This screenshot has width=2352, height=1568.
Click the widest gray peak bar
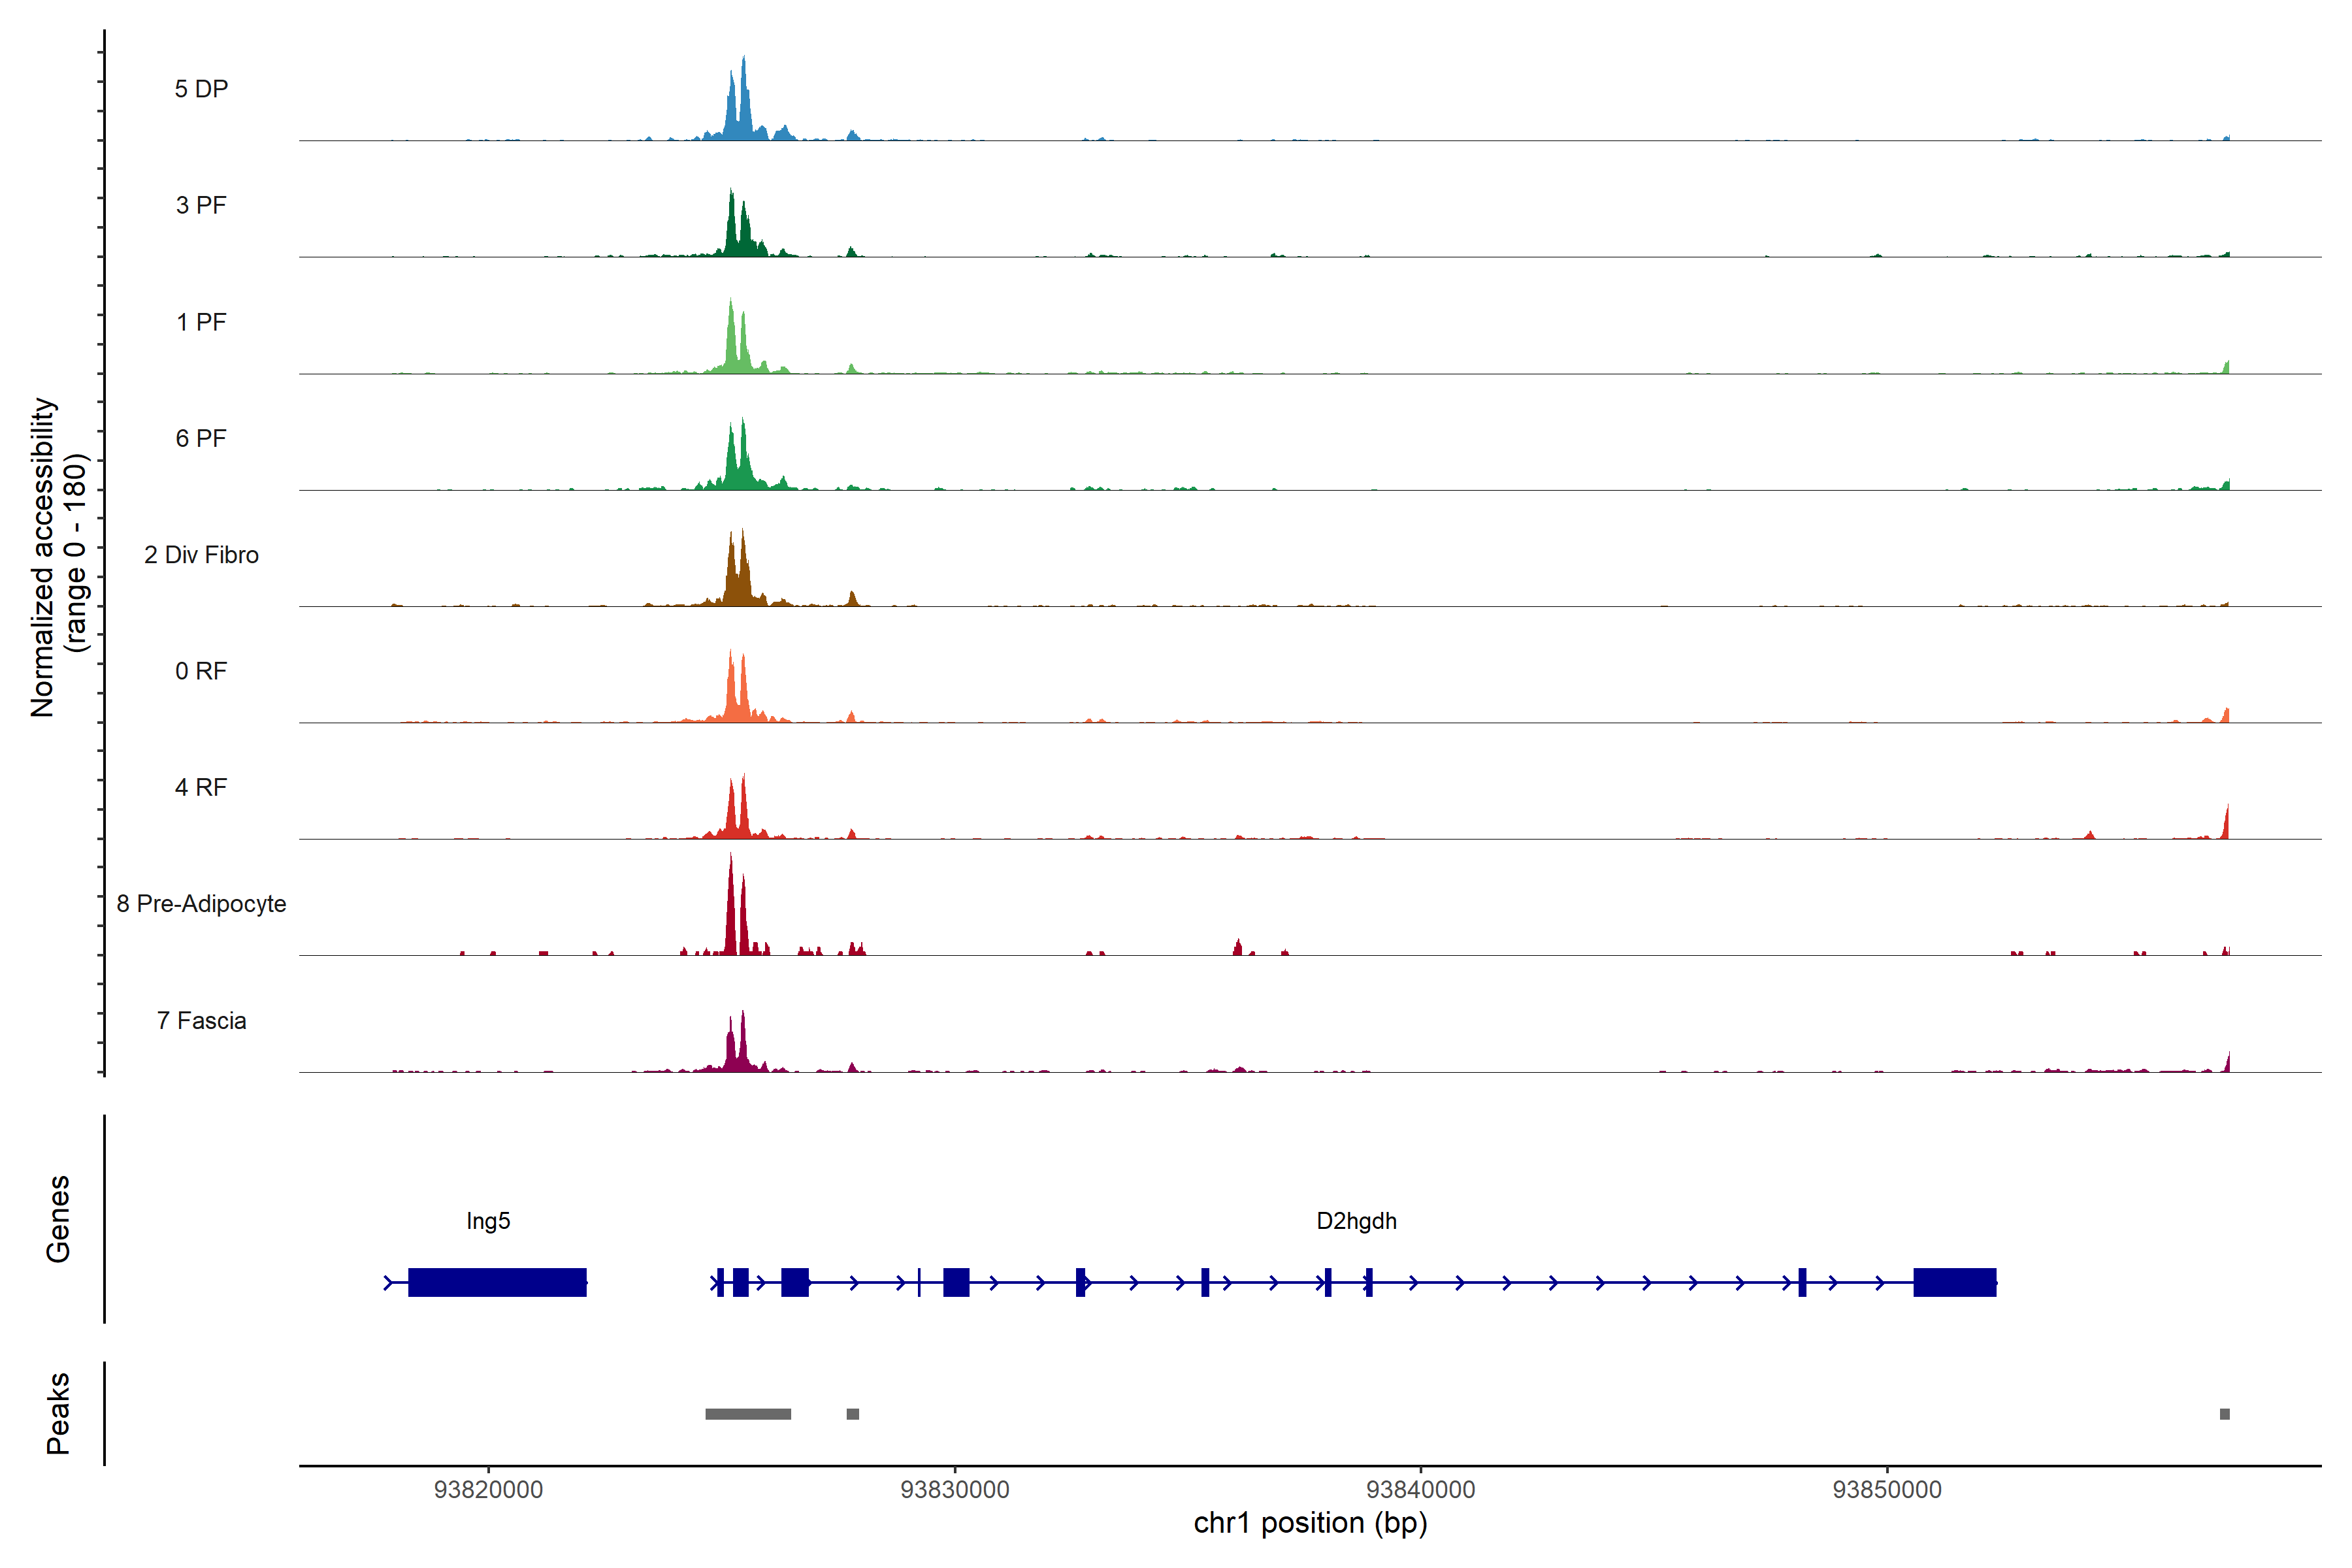(x=748, y=1414)
